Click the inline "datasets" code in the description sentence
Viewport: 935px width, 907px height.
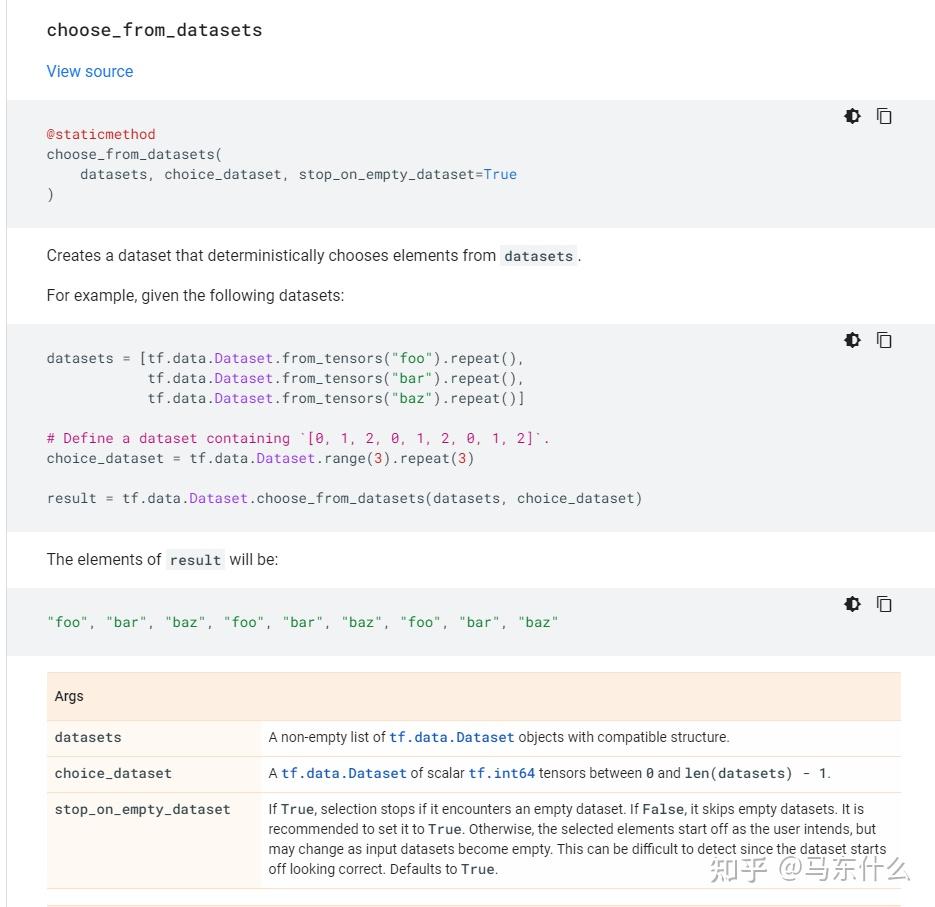pyautogui.click(x=538, y=256)
